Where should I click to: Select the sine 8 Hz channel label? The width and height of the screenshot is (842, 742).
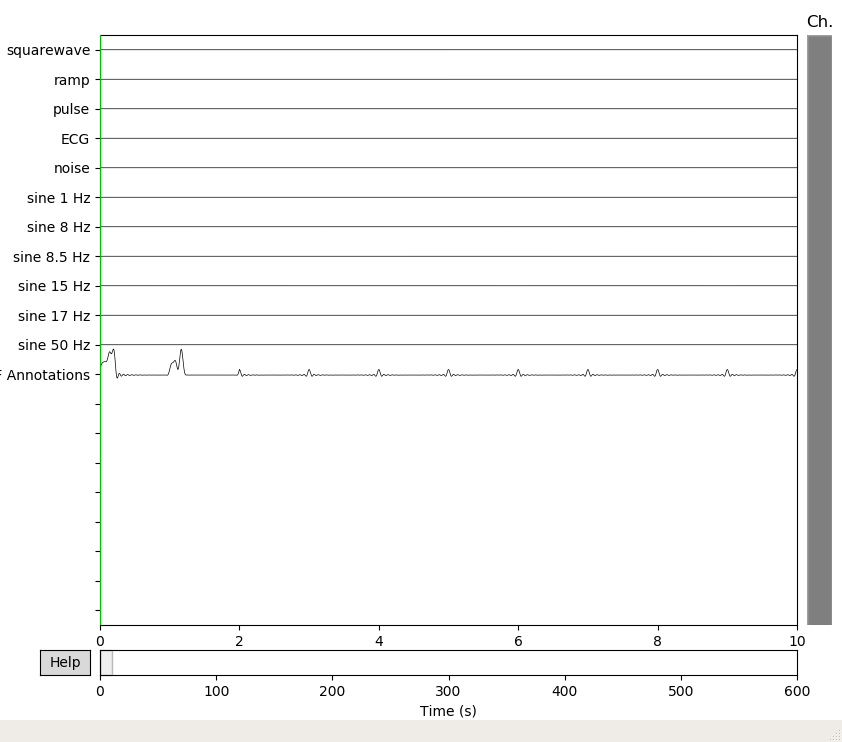coord(59,228)
